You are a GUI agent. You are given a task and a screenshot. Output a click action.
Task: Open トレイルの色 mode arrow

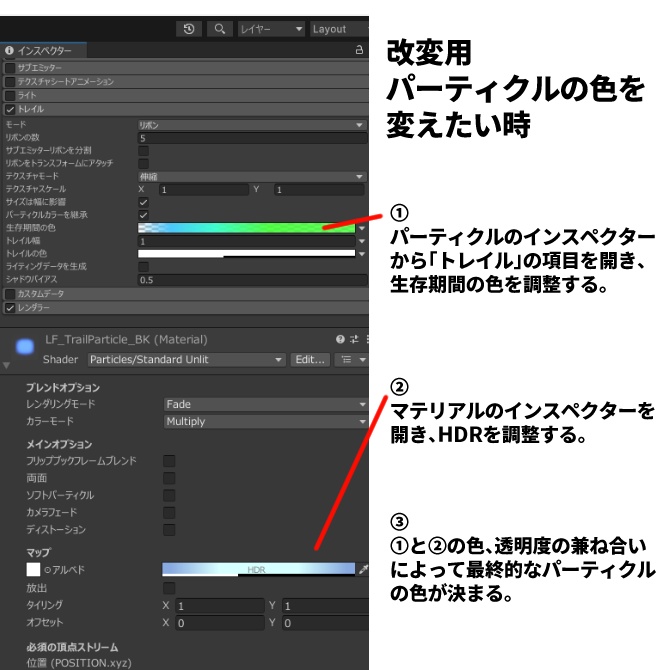[362, 254]
